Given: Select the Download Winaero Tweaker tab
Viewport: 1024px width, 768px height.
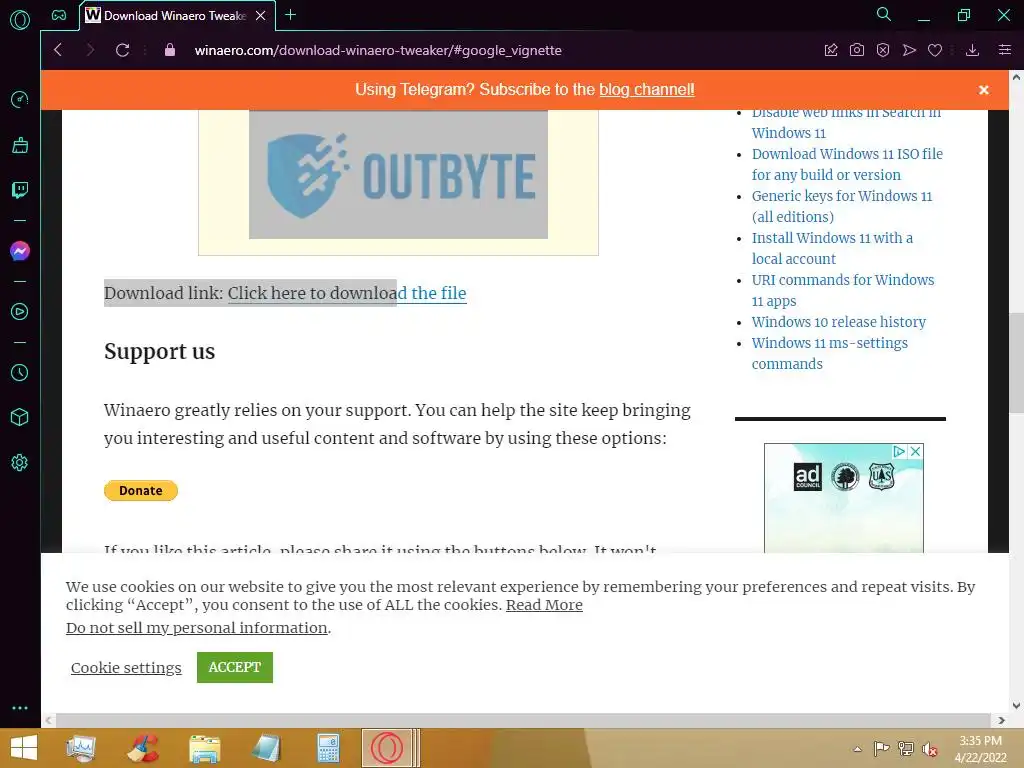Looking at the screenshot, I should click(176, 15).
